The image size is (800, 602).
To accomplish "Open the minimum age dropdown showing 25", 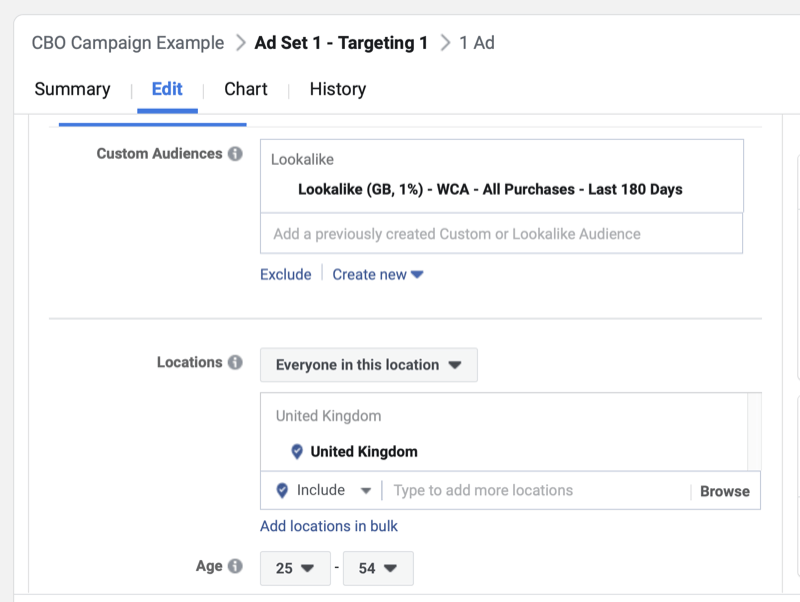I will click(294, 568).
